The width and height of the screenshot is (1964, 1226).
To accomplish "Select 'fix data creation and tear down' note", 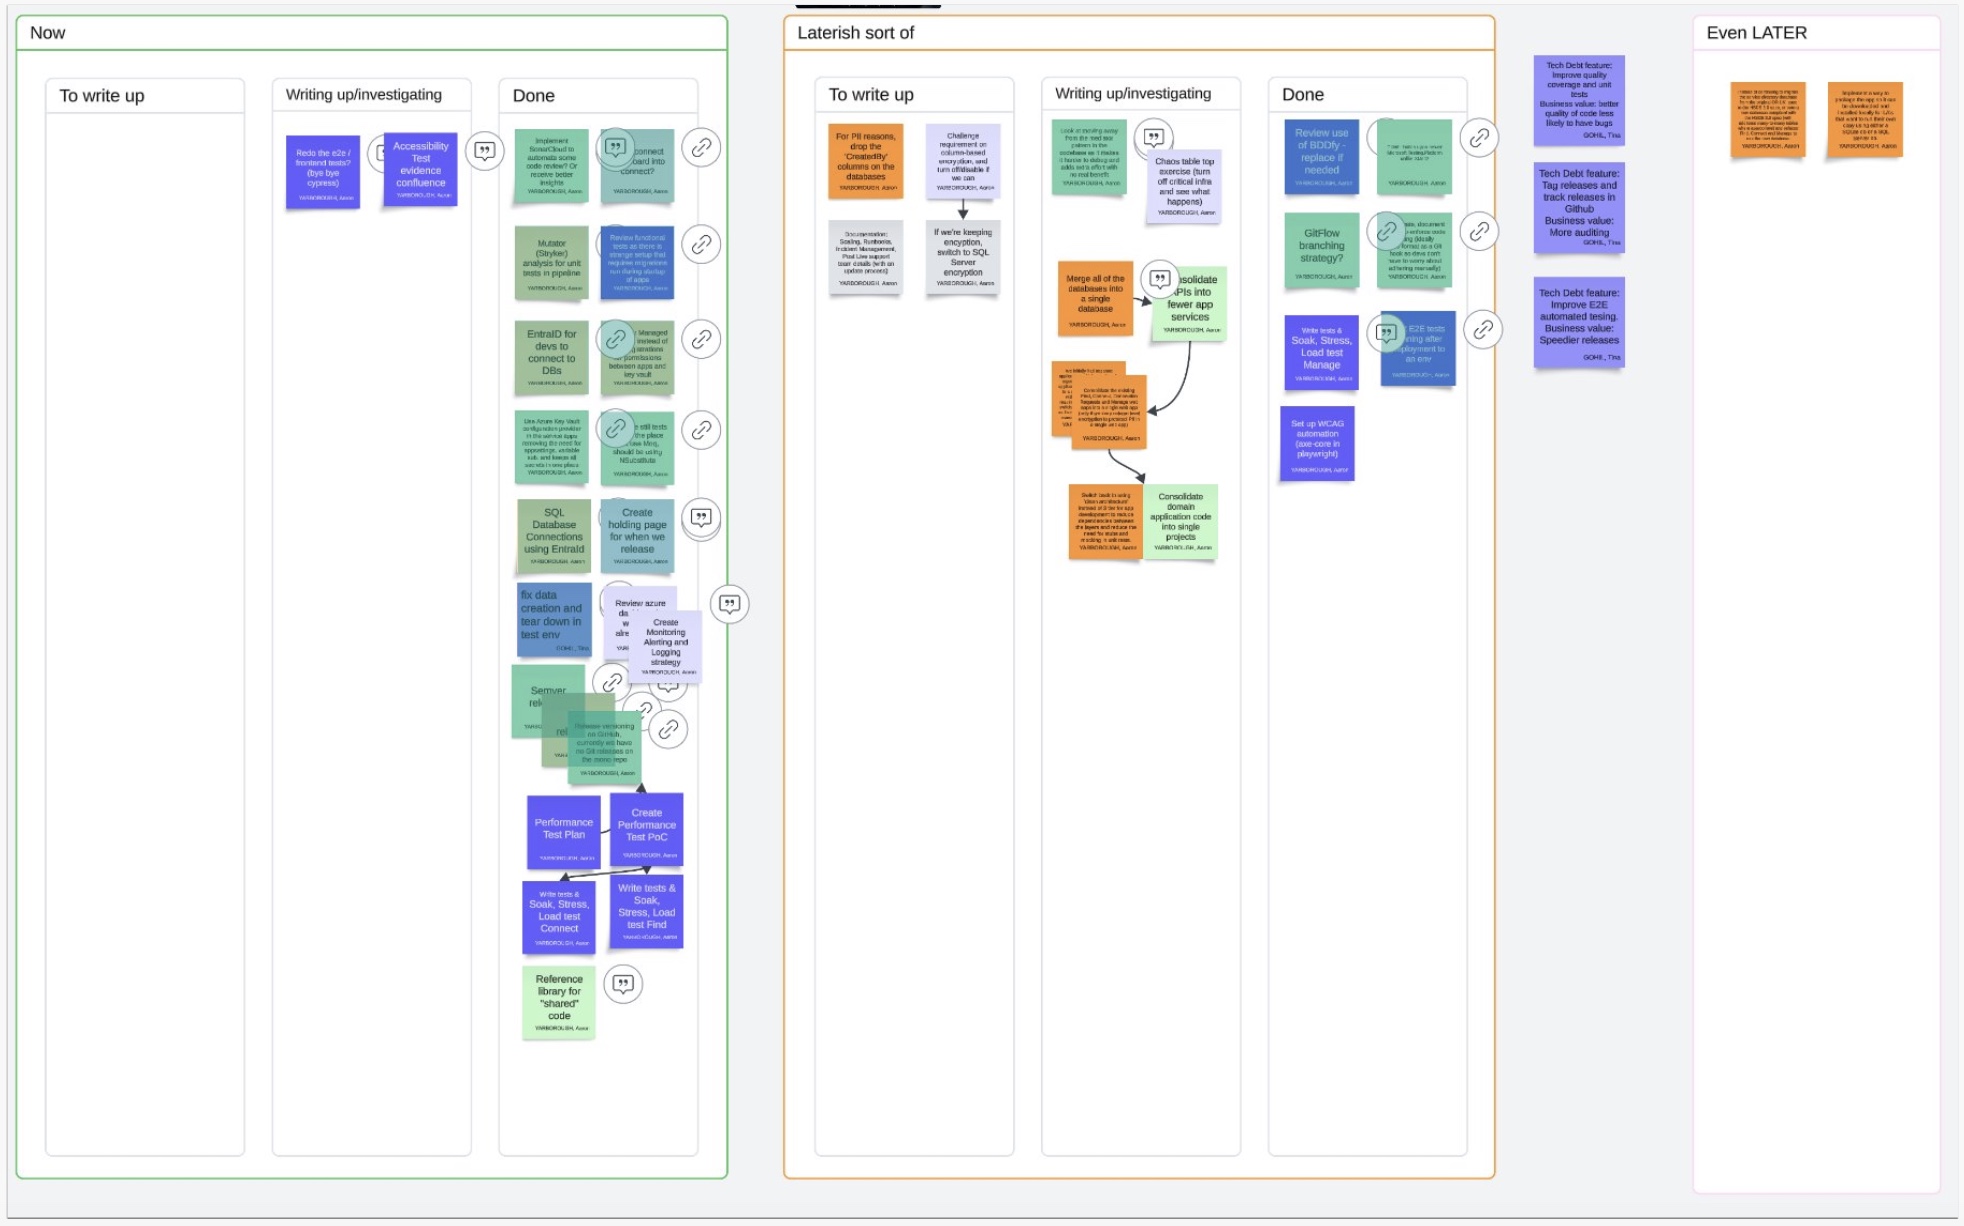I will pos(554,620).
